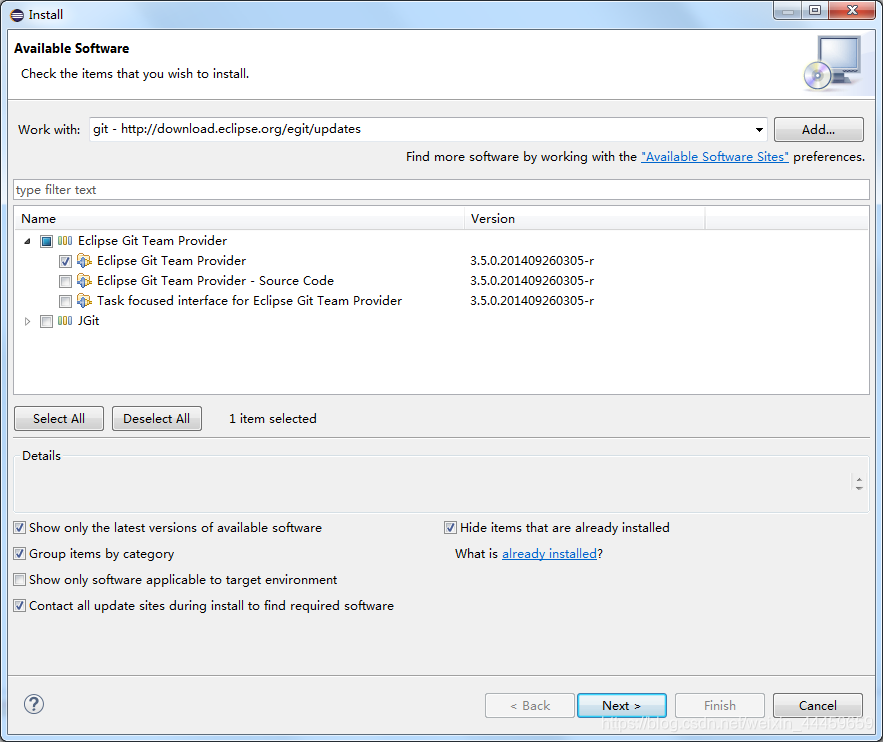Viewport: 883px width, 742px height.
Task: Click the Details scroll down arrow
Action: pos(859,488)
